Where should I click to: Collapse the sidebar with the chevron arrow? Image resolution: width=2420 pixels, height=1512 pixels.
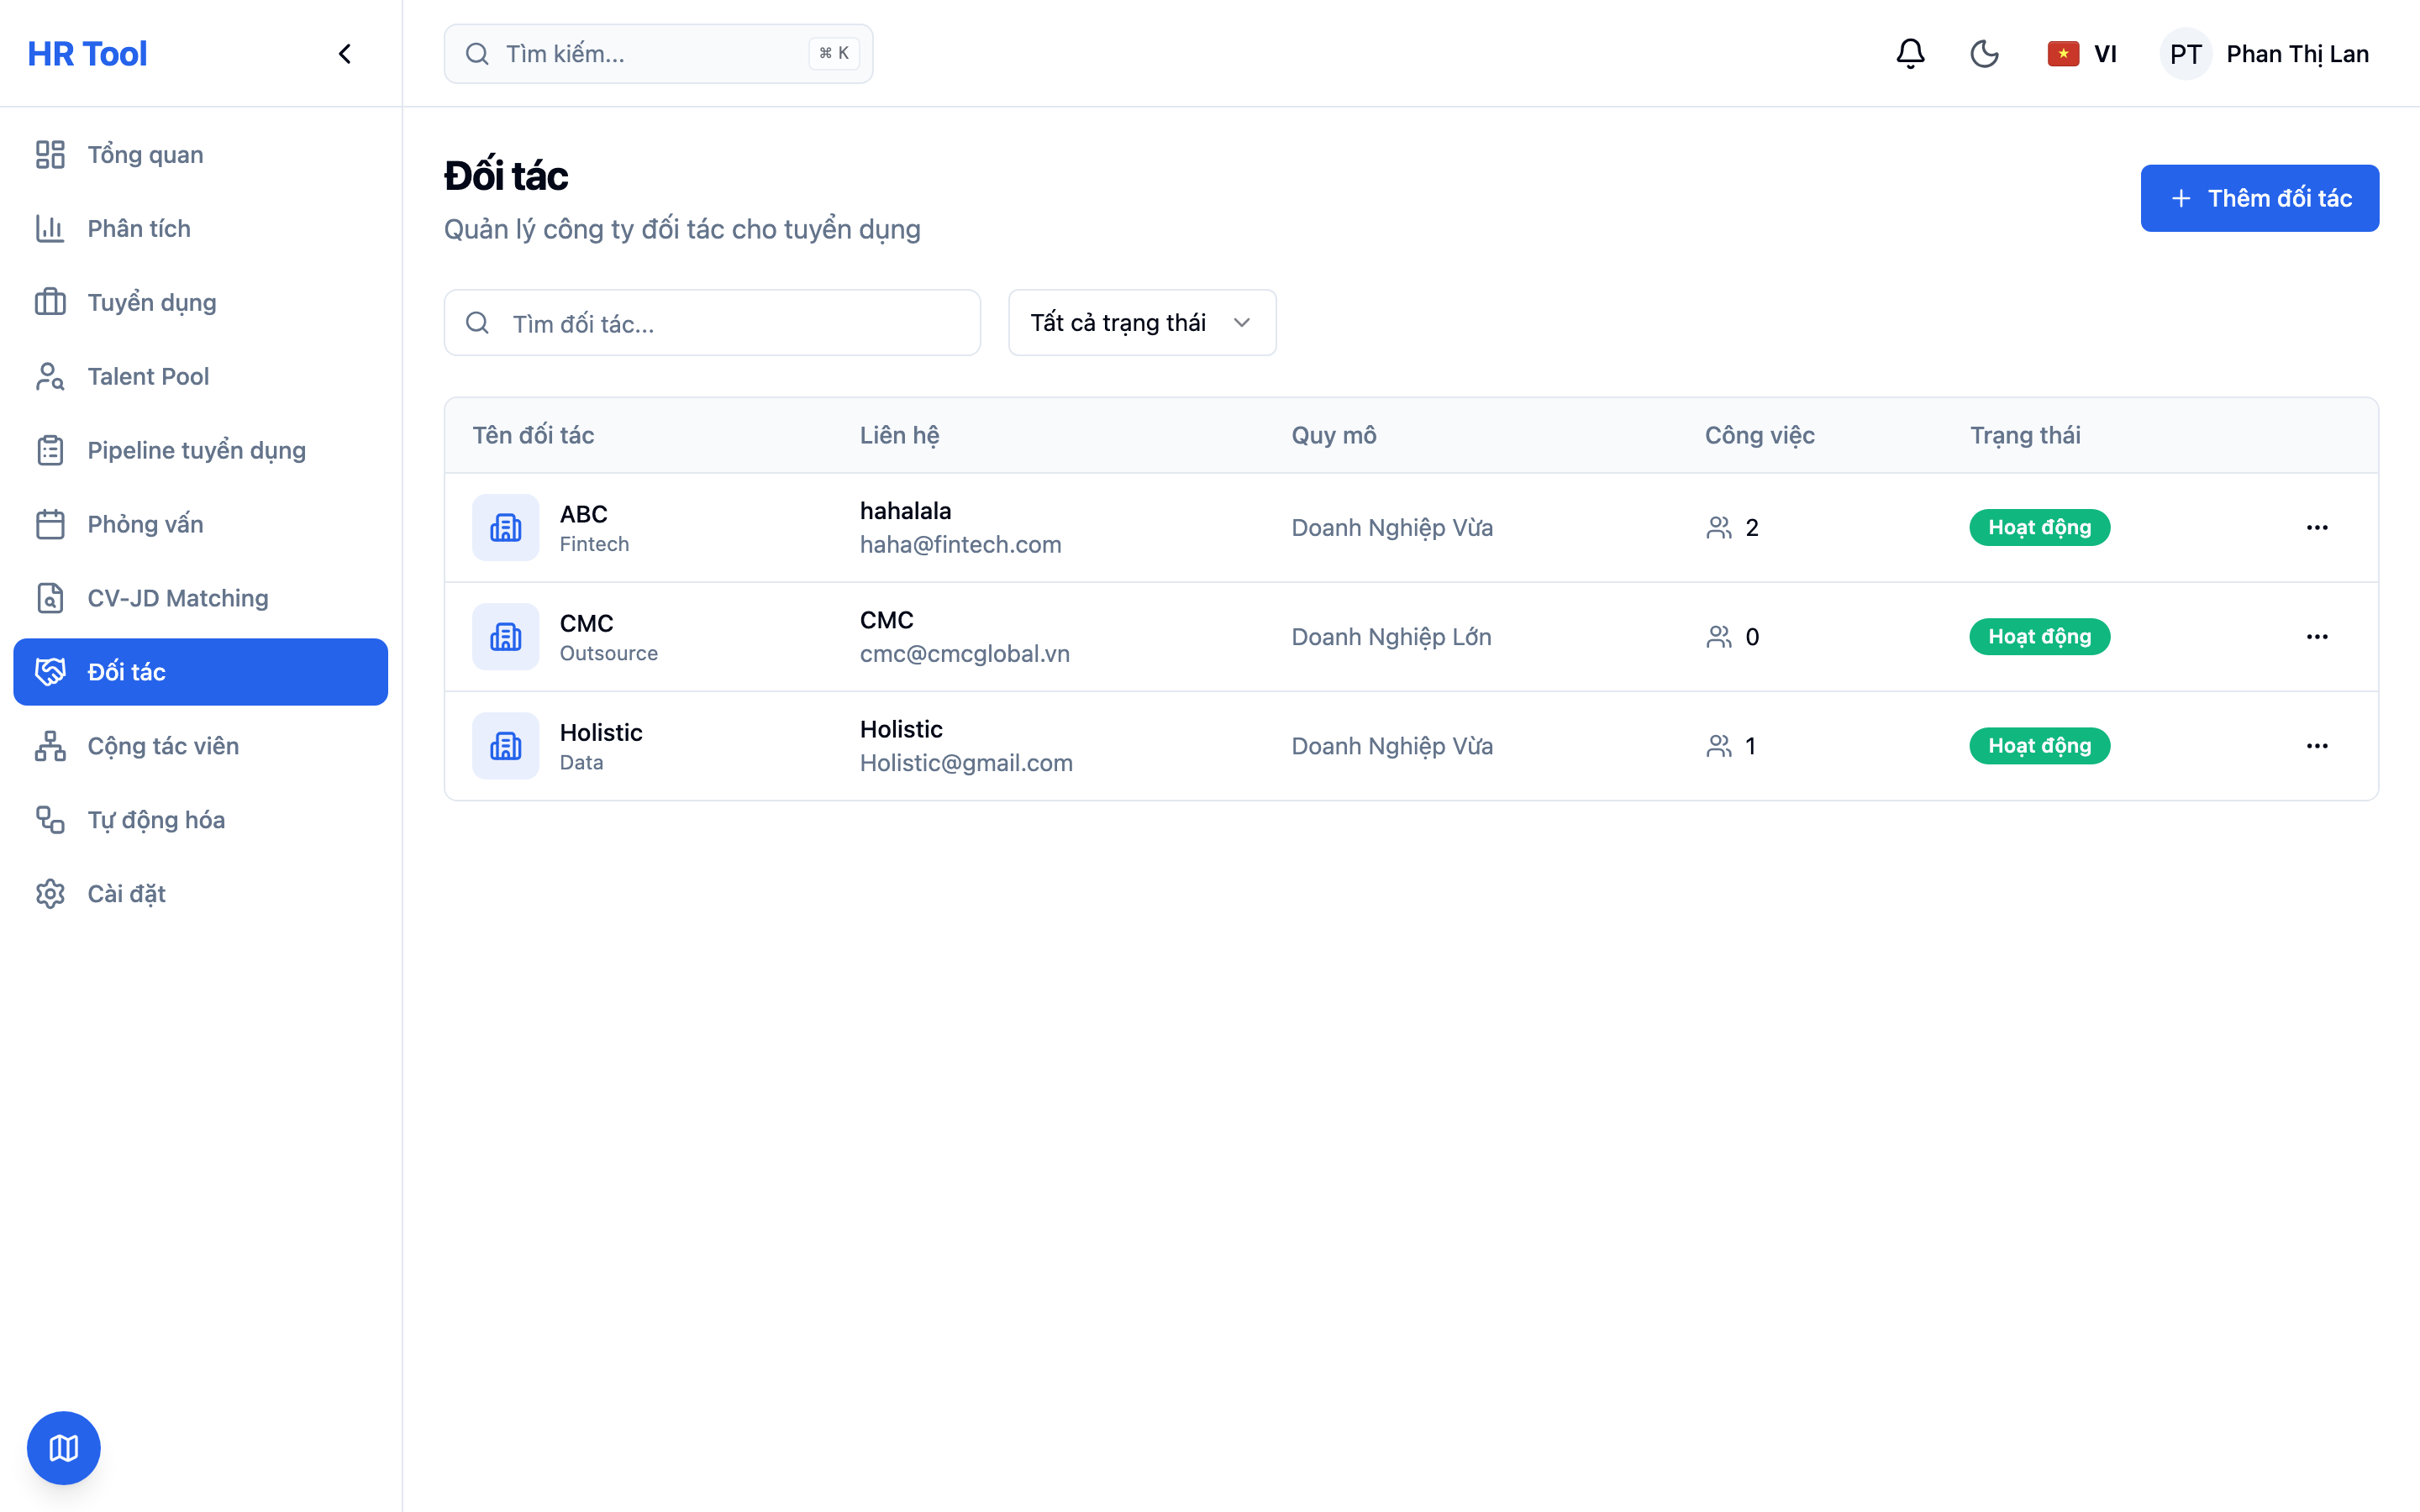345,54
